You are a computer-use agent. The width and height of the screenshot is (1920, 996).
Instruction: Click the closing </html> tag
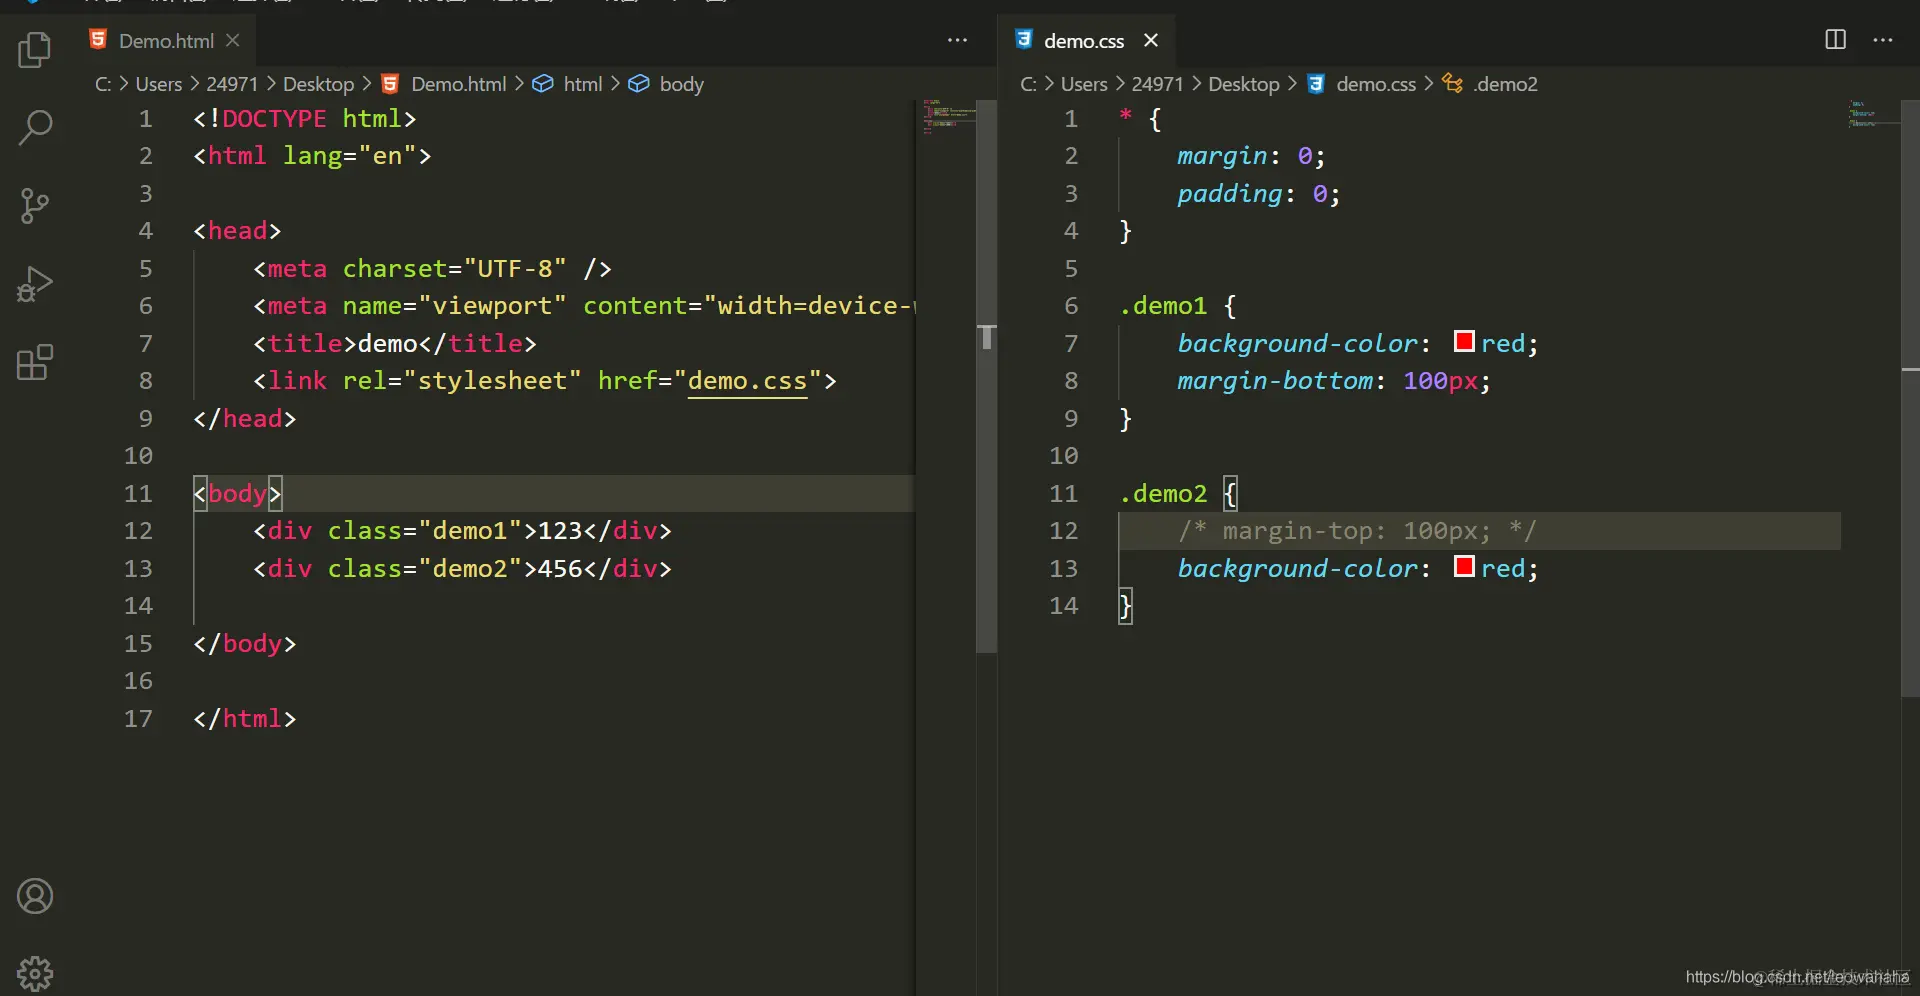(245, 718)
